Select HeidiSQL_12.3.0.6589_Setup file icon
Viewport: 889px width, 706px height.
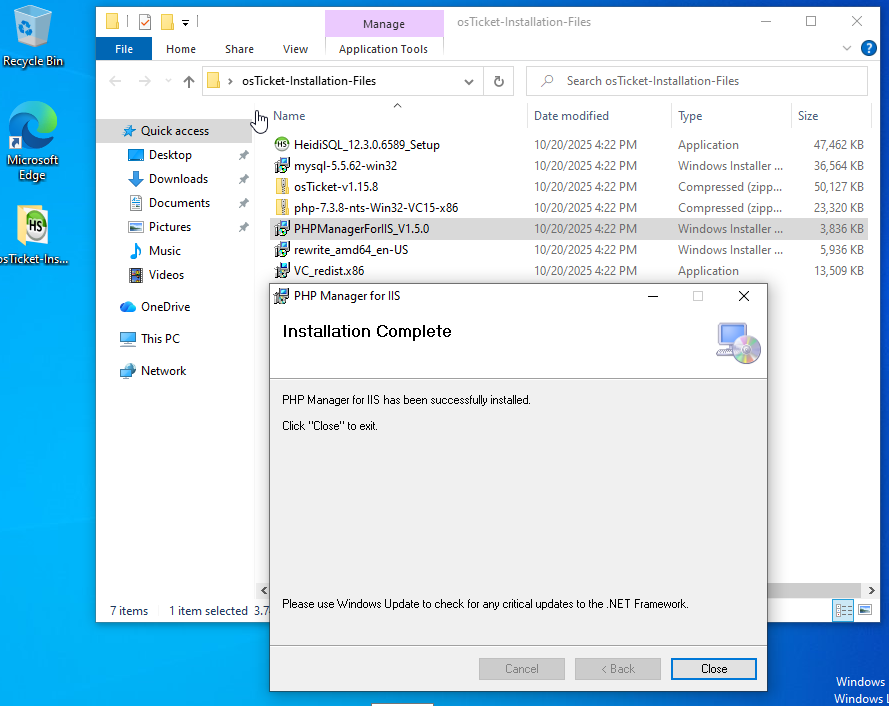pos(282,145)
